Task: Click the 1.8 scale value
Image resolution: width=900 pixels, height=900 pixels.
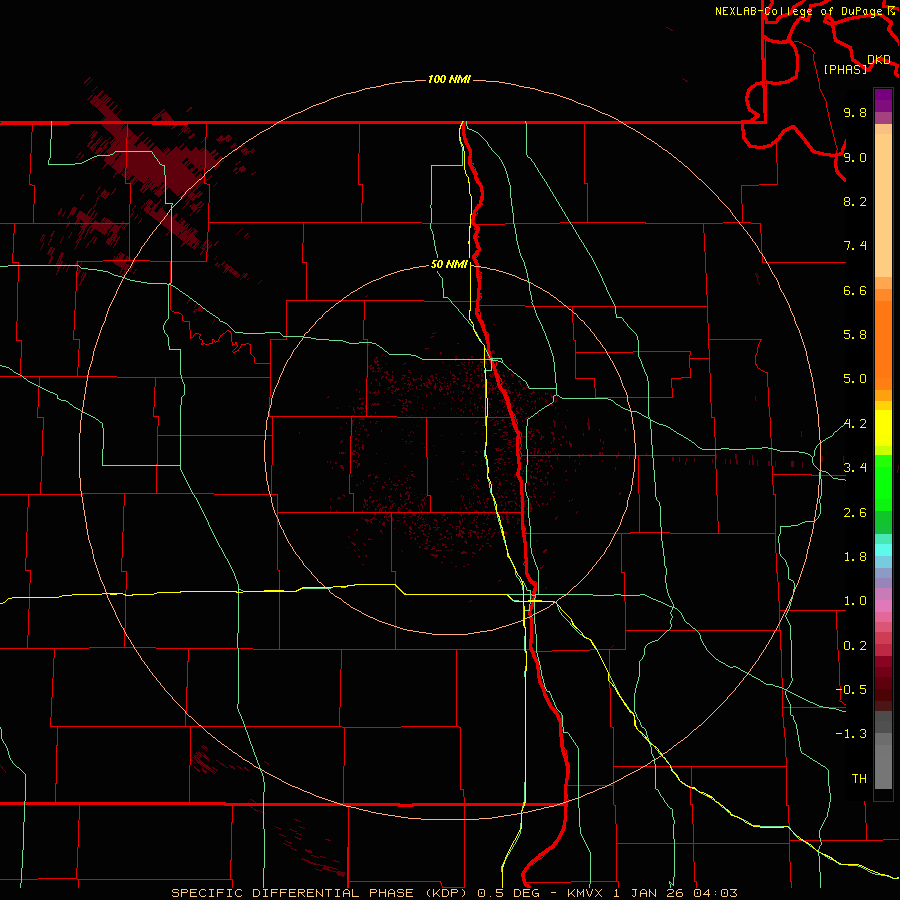Action: [855, 557]
